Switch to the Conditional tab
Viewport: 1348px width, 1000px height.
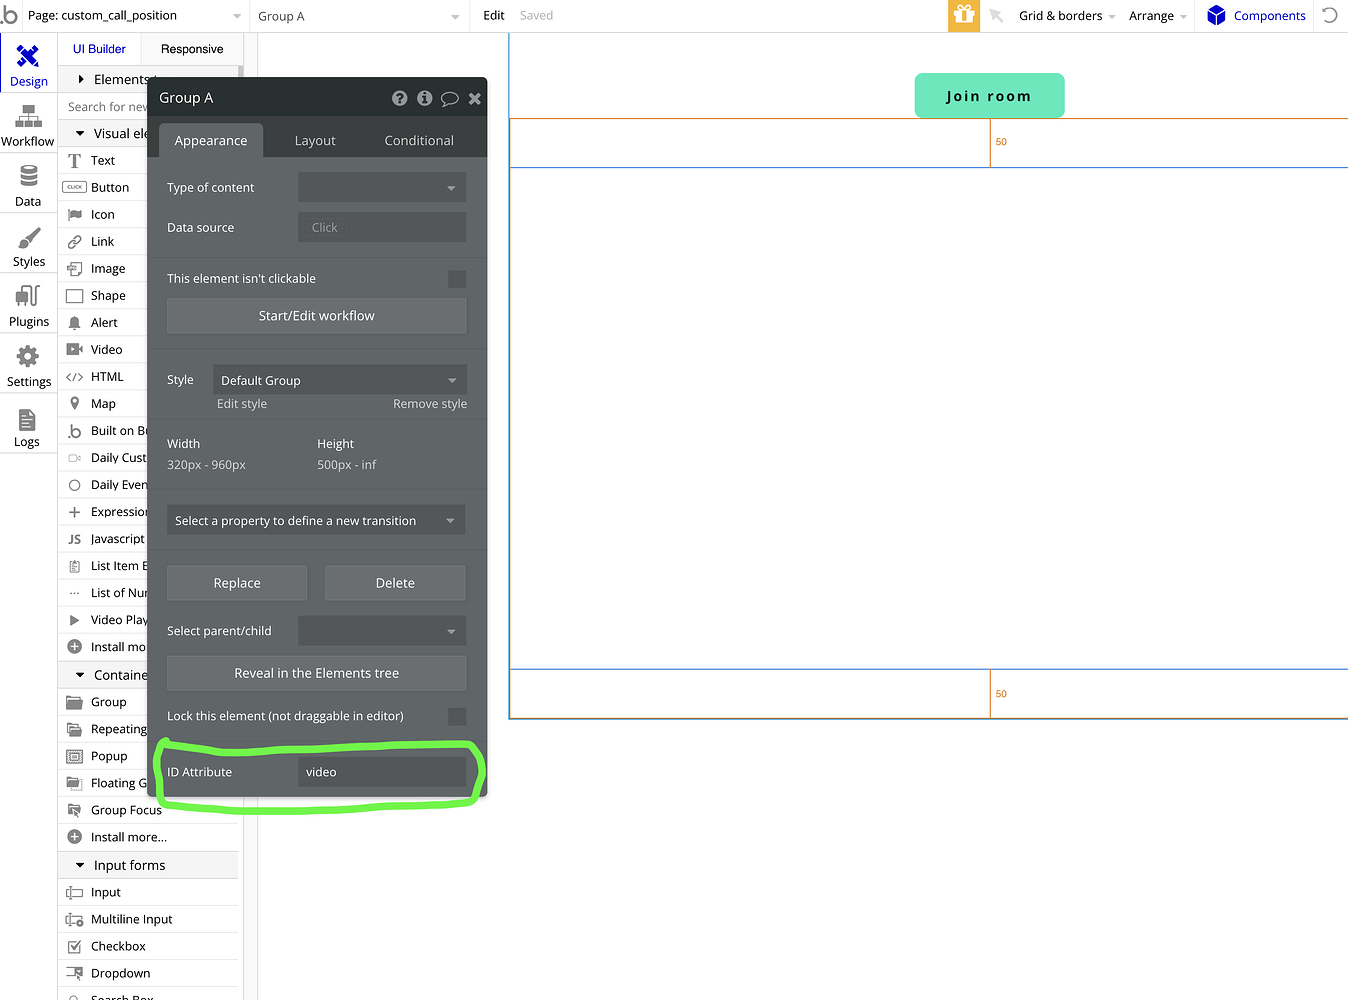(419, 140)
